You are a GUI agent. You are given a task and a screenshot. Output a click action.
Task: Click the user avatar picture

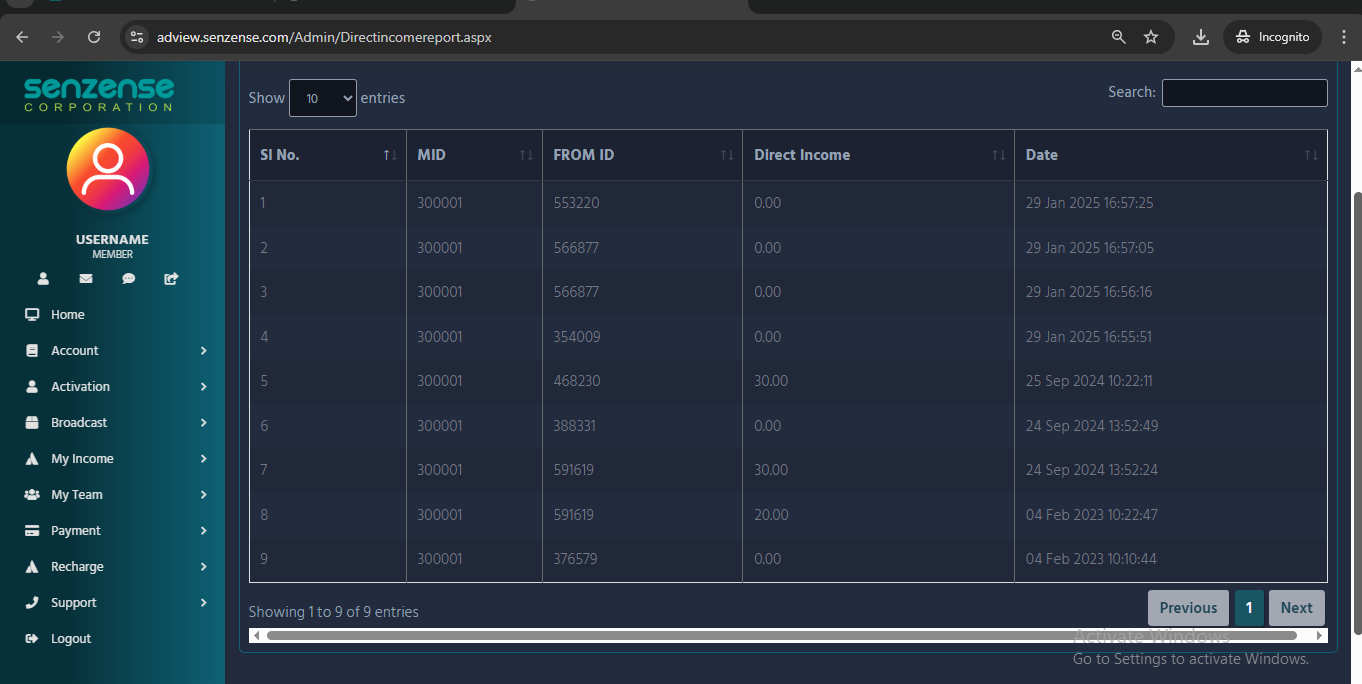point(108,169)
